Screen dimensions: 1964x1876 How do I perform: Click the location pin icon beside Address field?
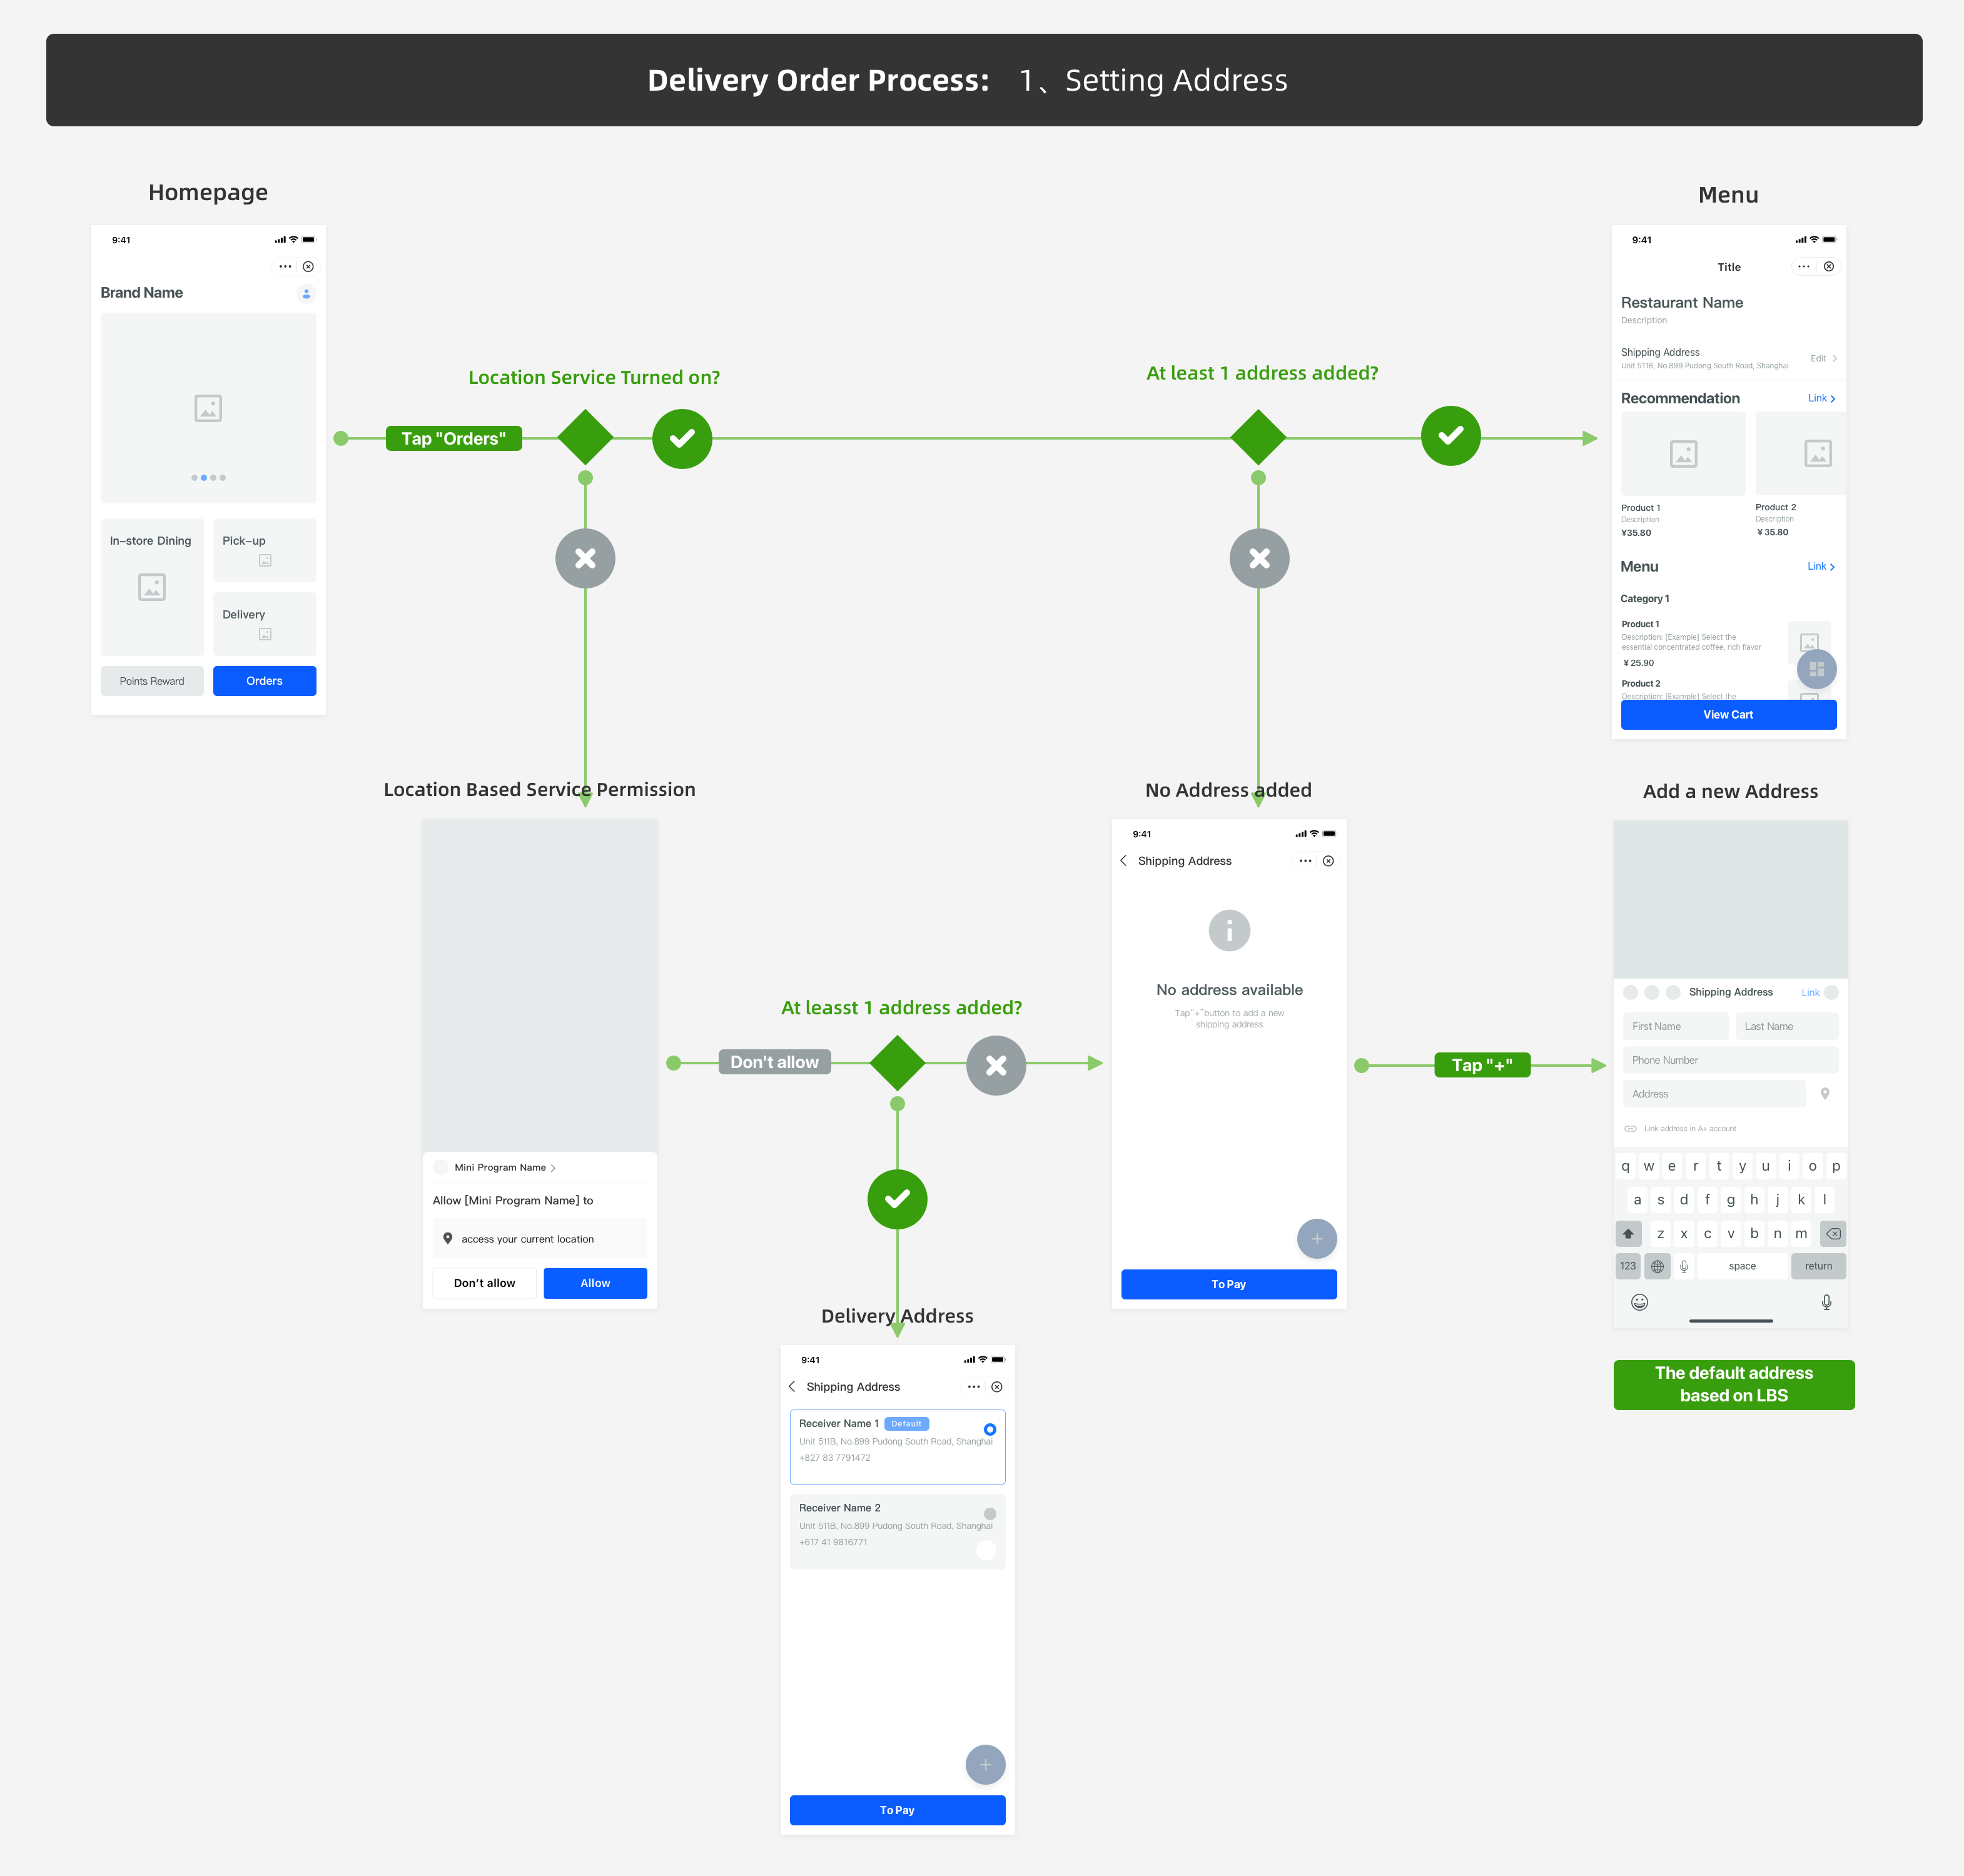tap(1825, 1094)
